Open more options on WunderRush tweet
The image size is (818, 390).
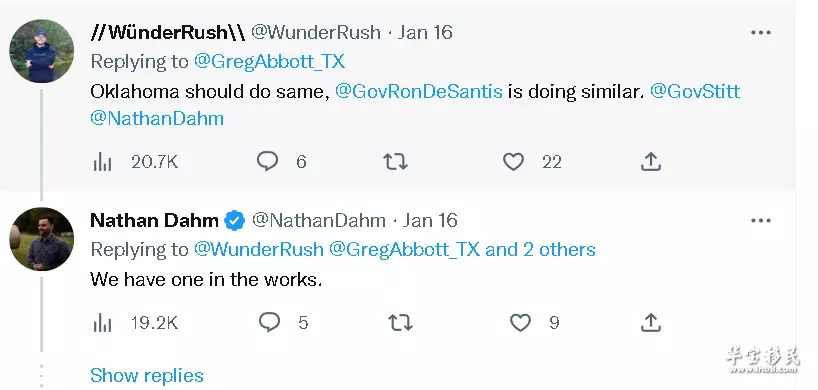[x=761, y=32]
